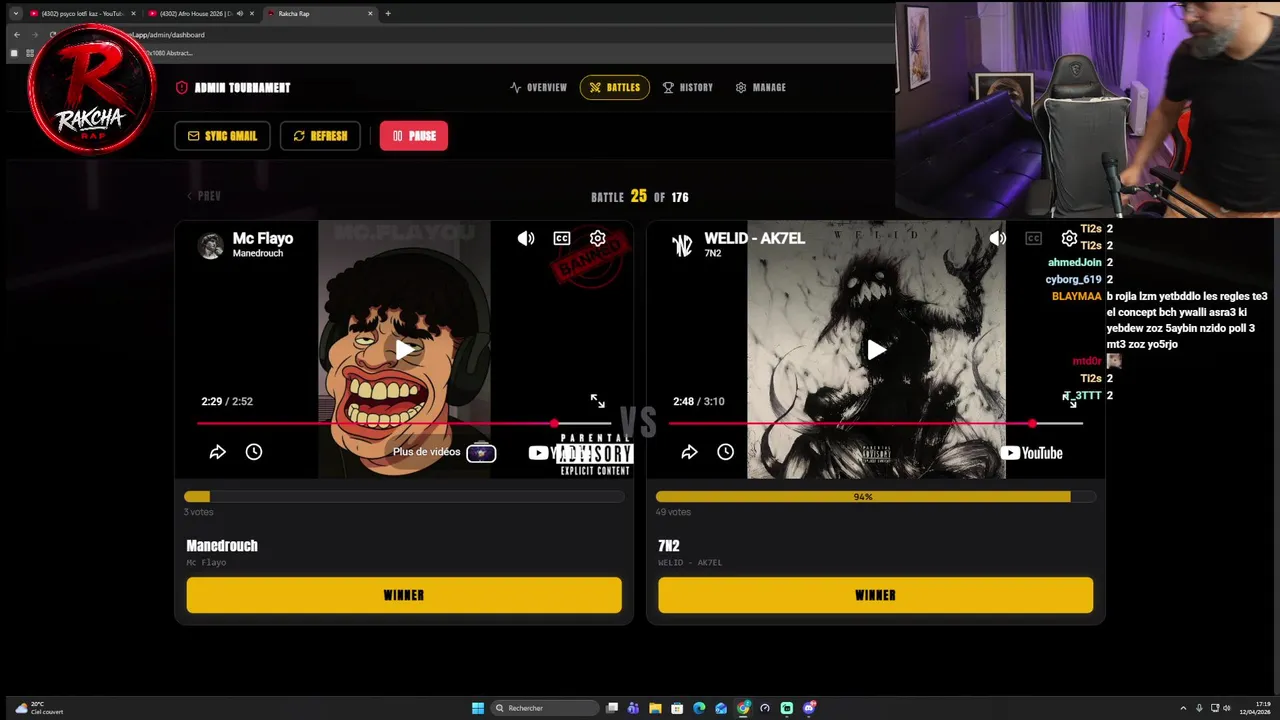Screen dimensions: 1280x720
Task: Share the Mc Flayo video
Action: 217,452
